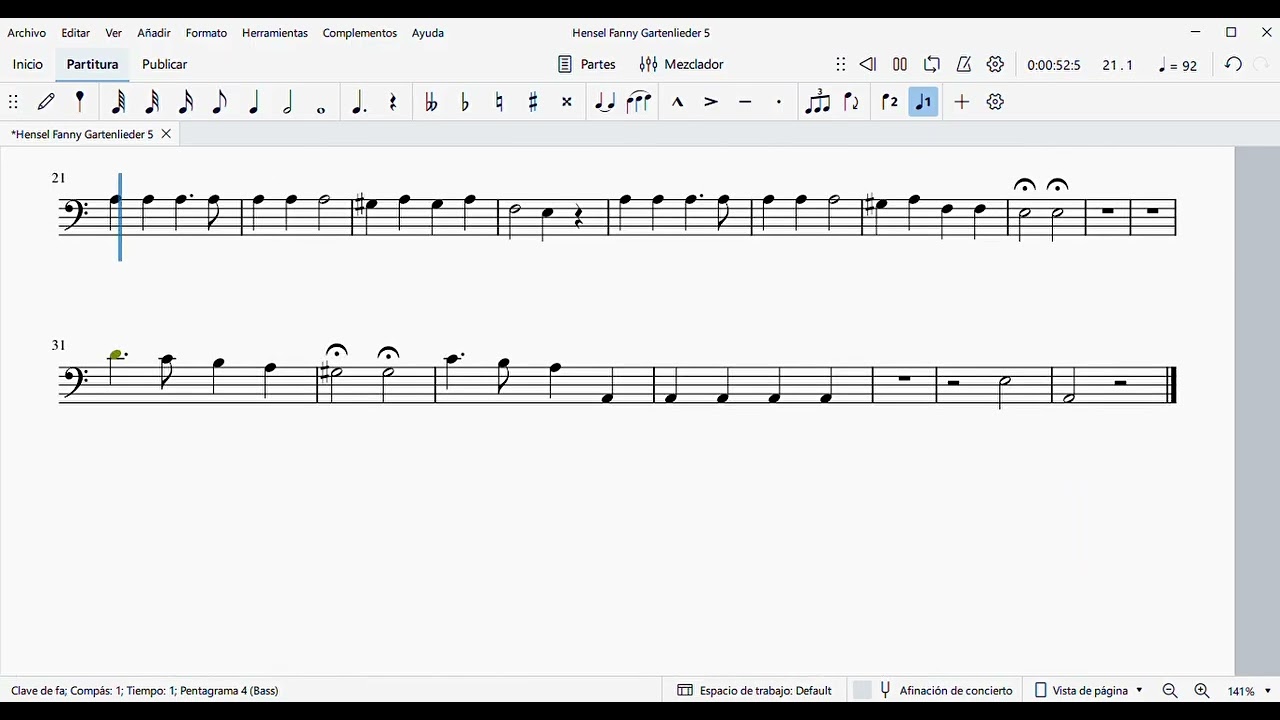1280x720 pixels.
Task: Activate the pencil note input tool
Action: click(46, 102)
